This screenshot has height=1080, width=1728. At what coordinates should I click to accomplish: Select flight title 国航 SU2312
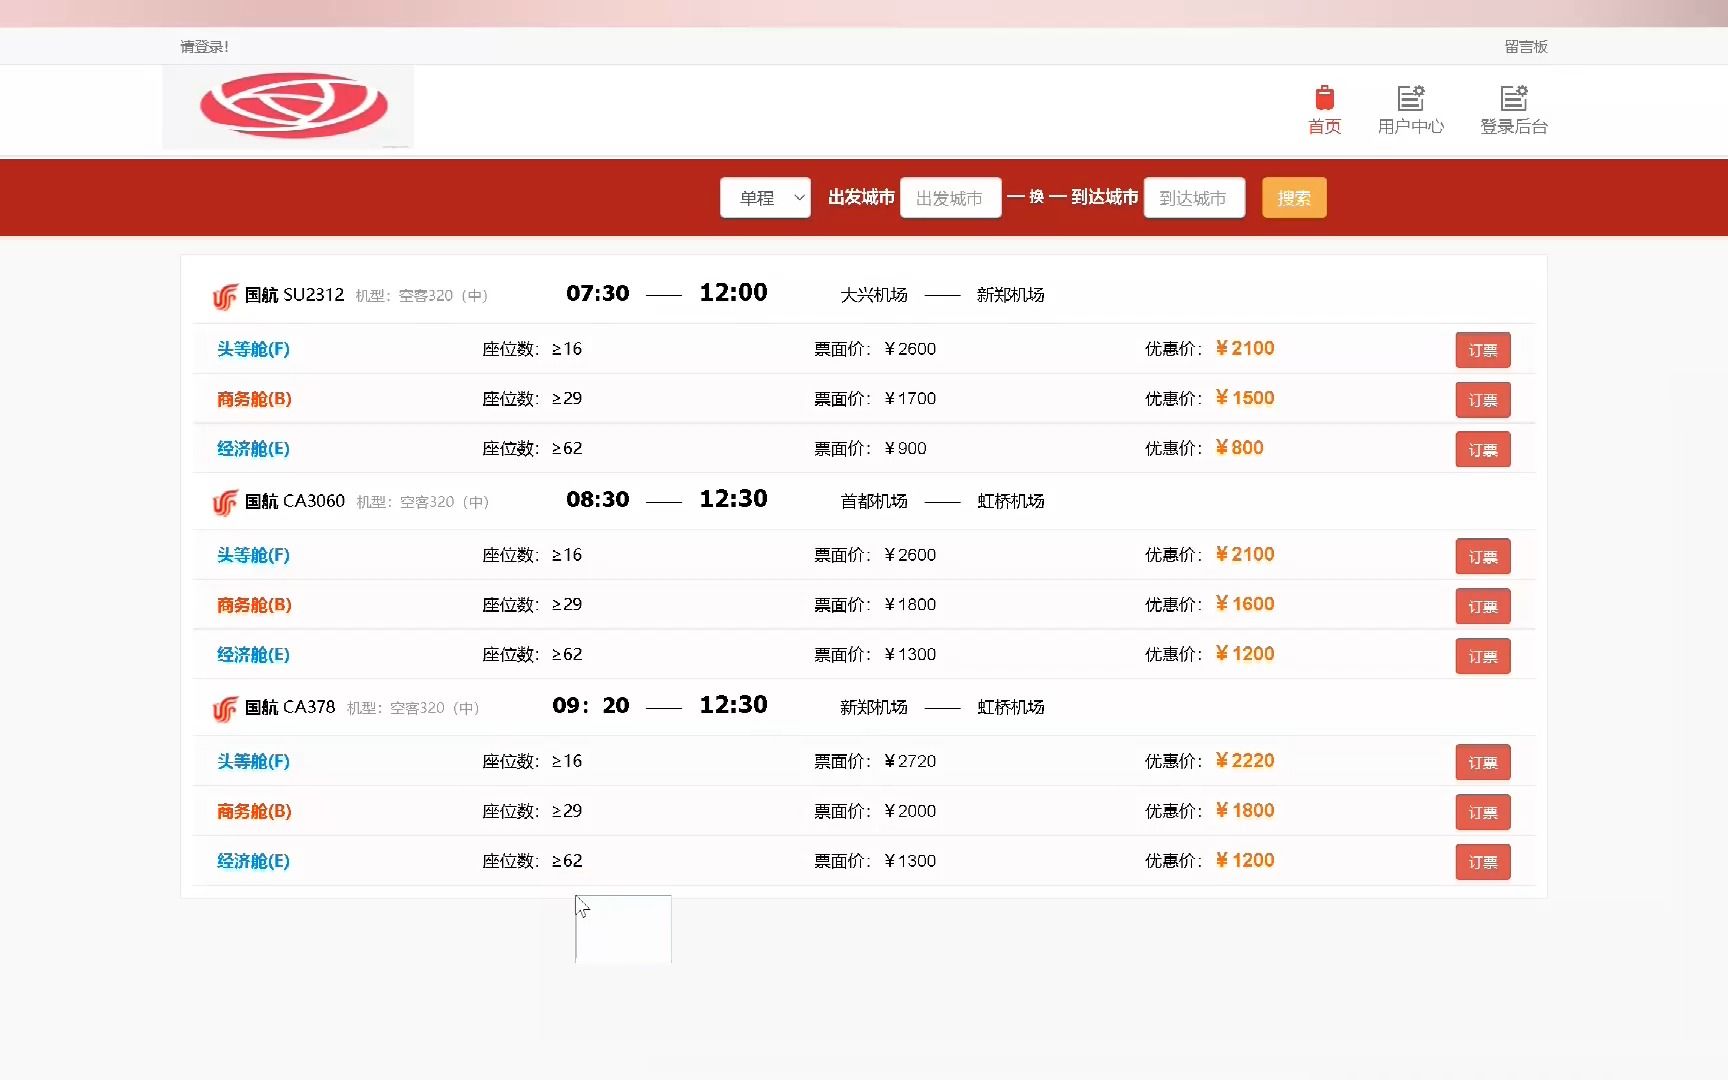294,295
